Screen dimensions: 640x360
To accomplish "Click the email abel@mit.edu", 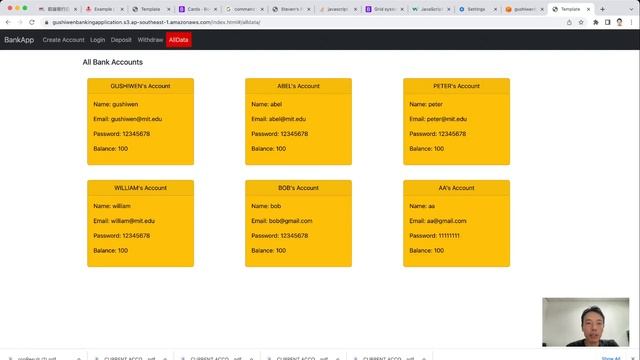I will coord(287,119).
